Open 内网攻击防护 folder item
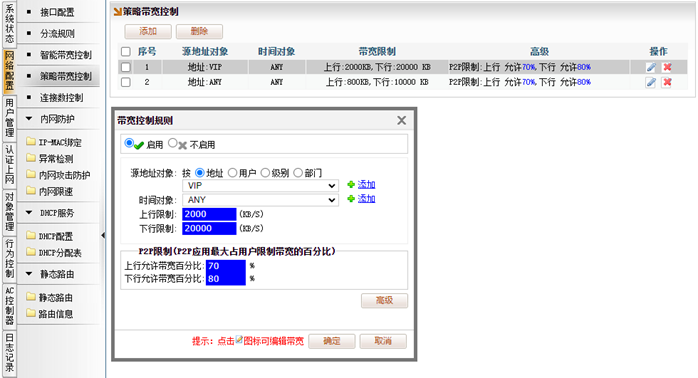 point(58,175)
